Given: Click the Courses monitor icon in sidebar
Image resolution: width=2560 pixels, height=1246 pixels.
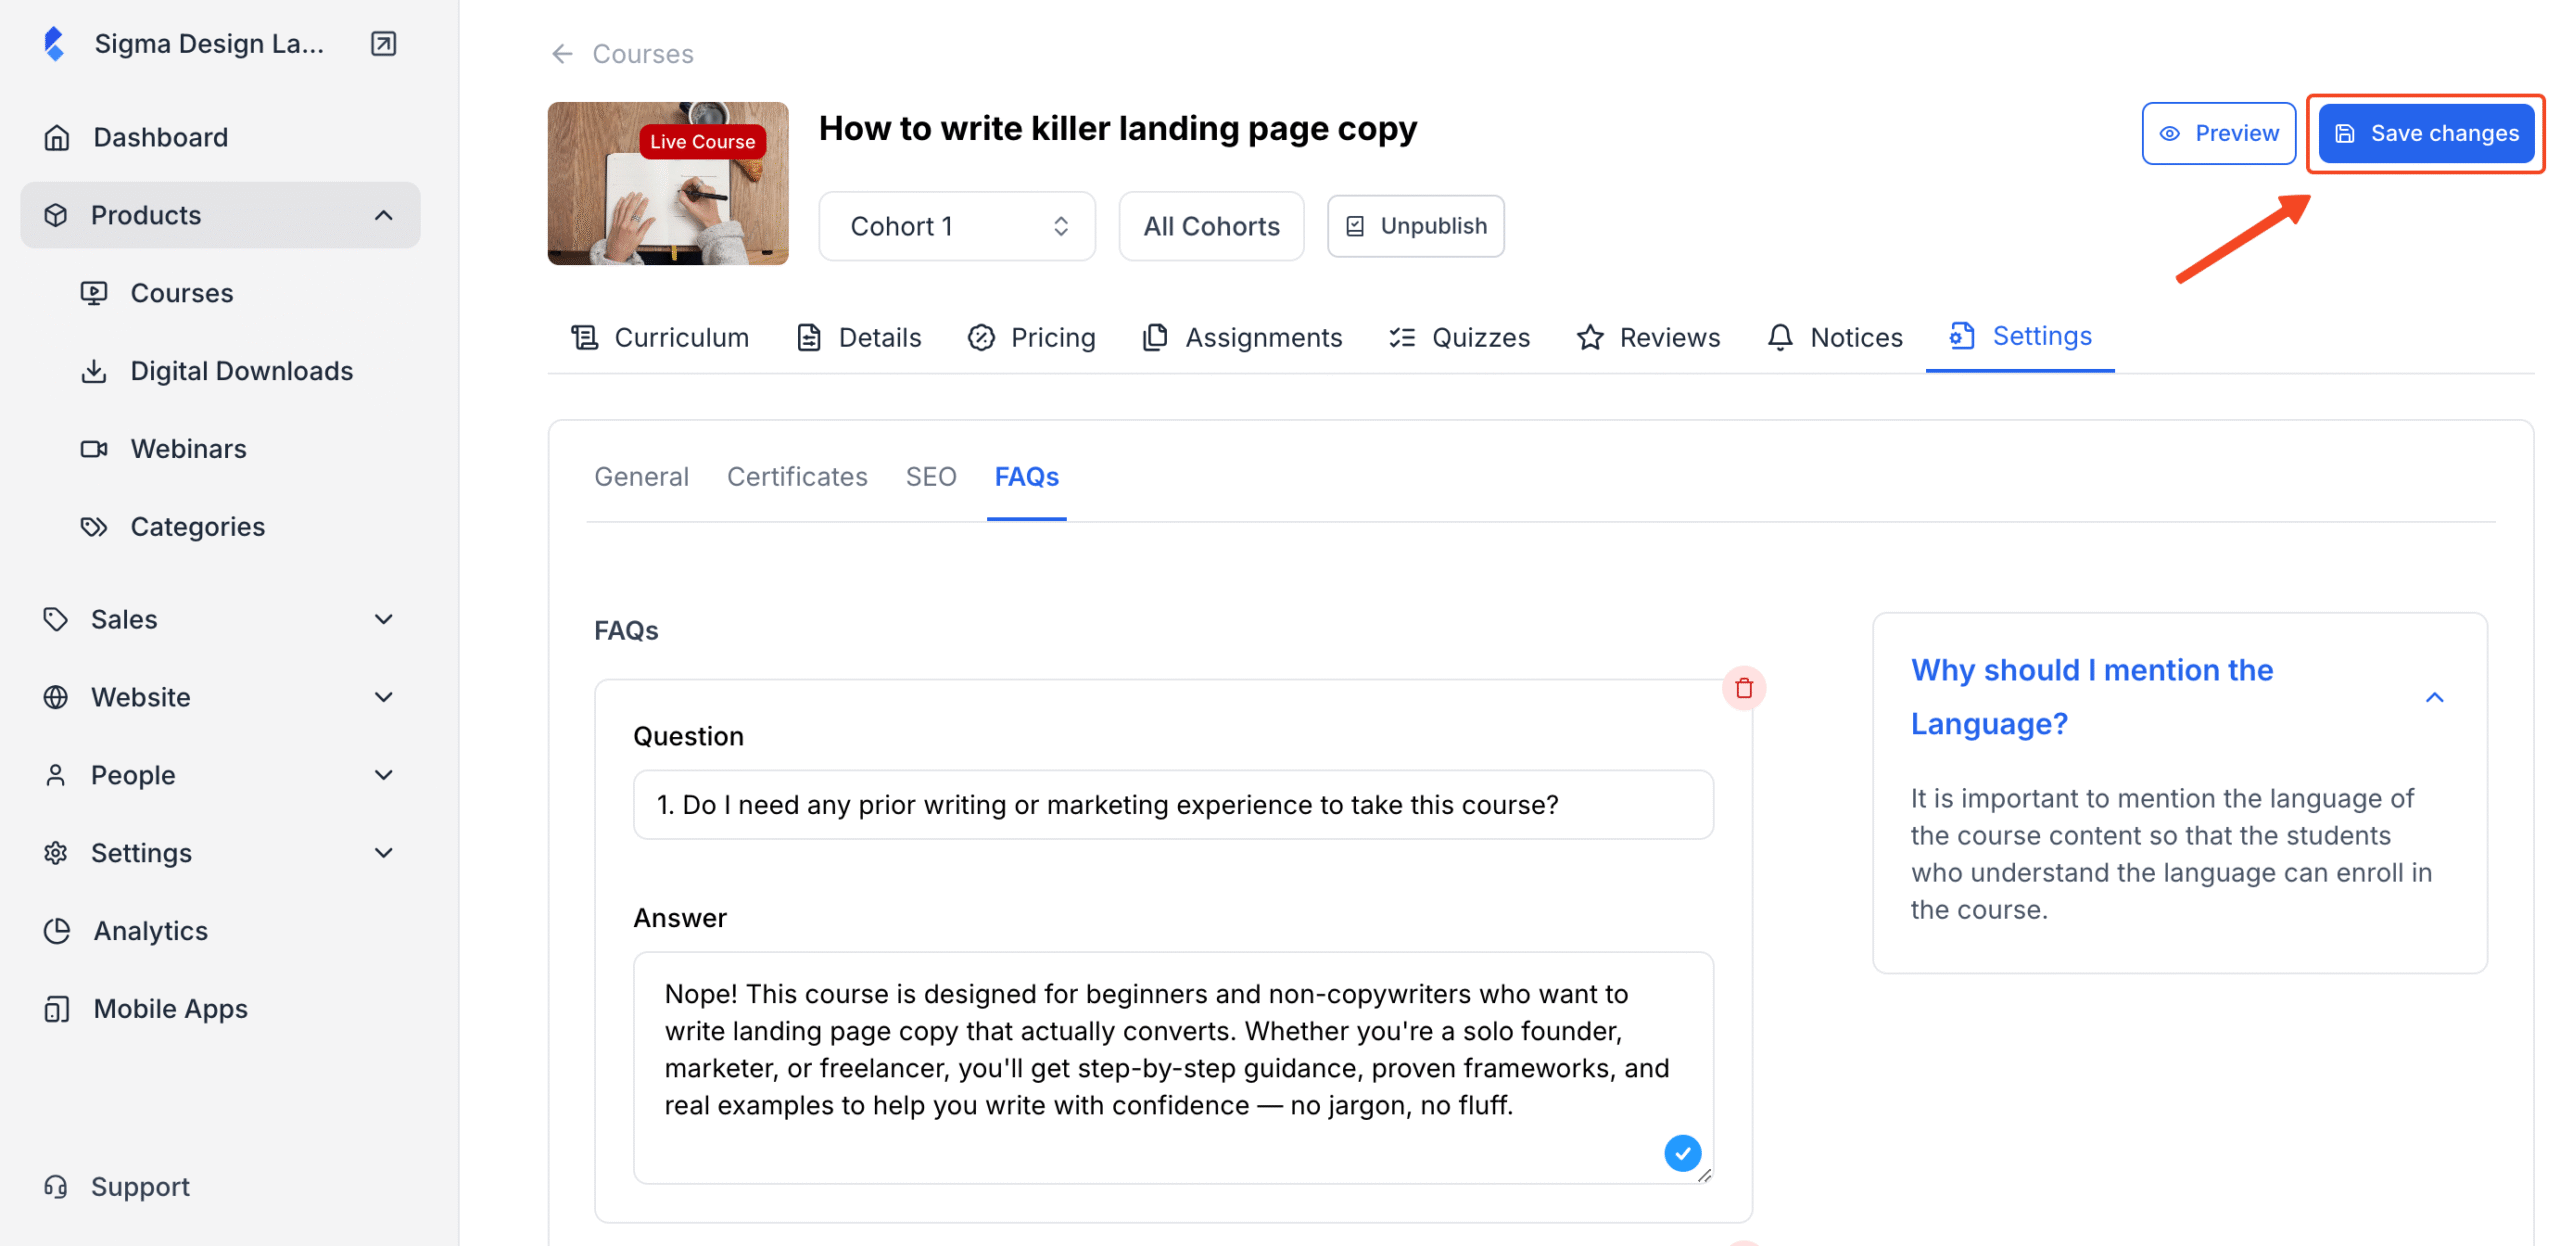Looking at the screenshot, I should 94,293.
